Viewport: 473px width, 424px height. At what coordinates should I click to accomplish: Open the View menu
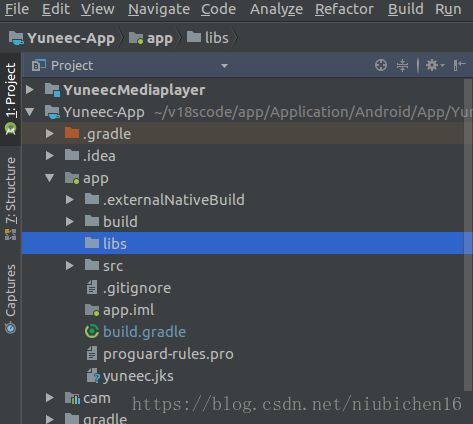tap(98, 9)
